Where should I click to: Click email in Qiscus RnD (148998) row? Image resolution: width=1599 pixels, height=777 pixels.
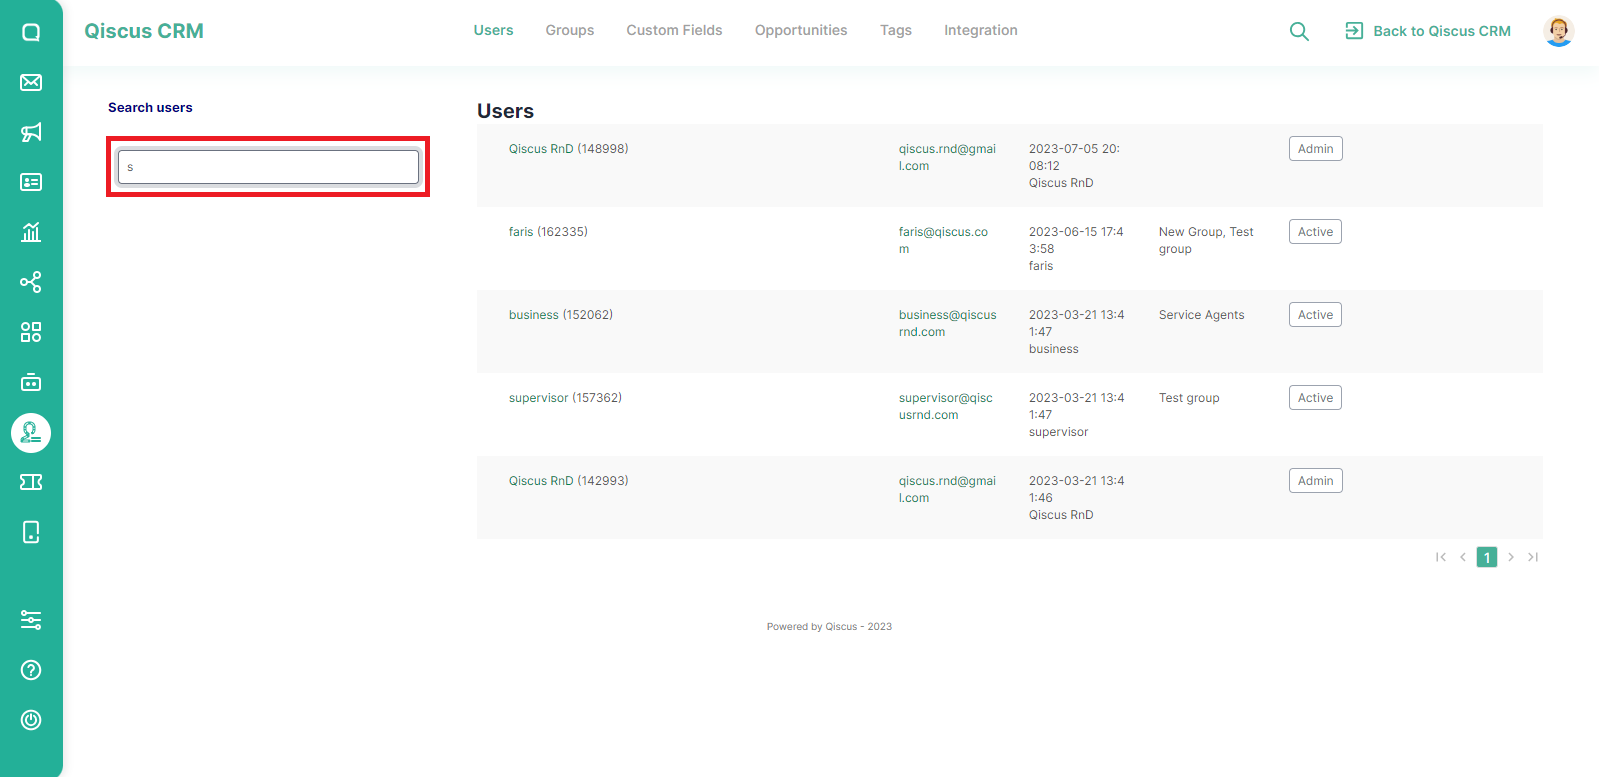[947, 157]
